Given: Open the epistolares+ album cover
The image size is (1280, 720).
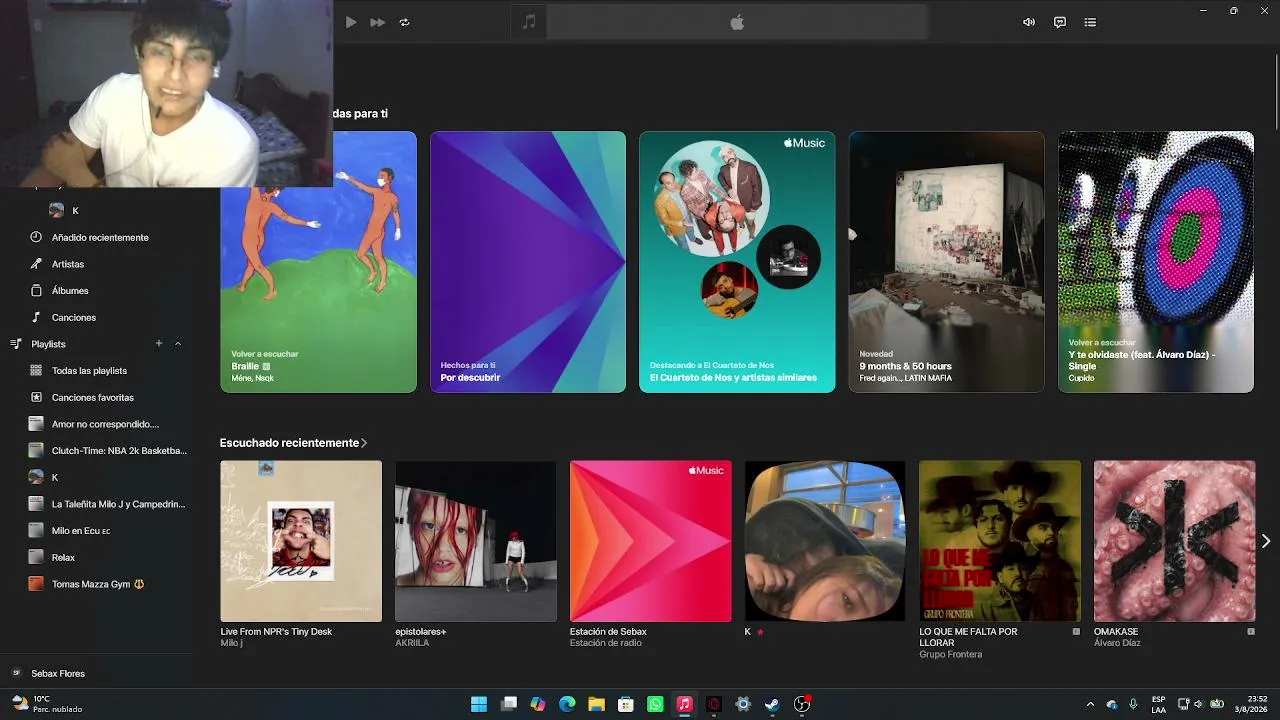Looking at the screenshot, I should (x=476, y=541).
